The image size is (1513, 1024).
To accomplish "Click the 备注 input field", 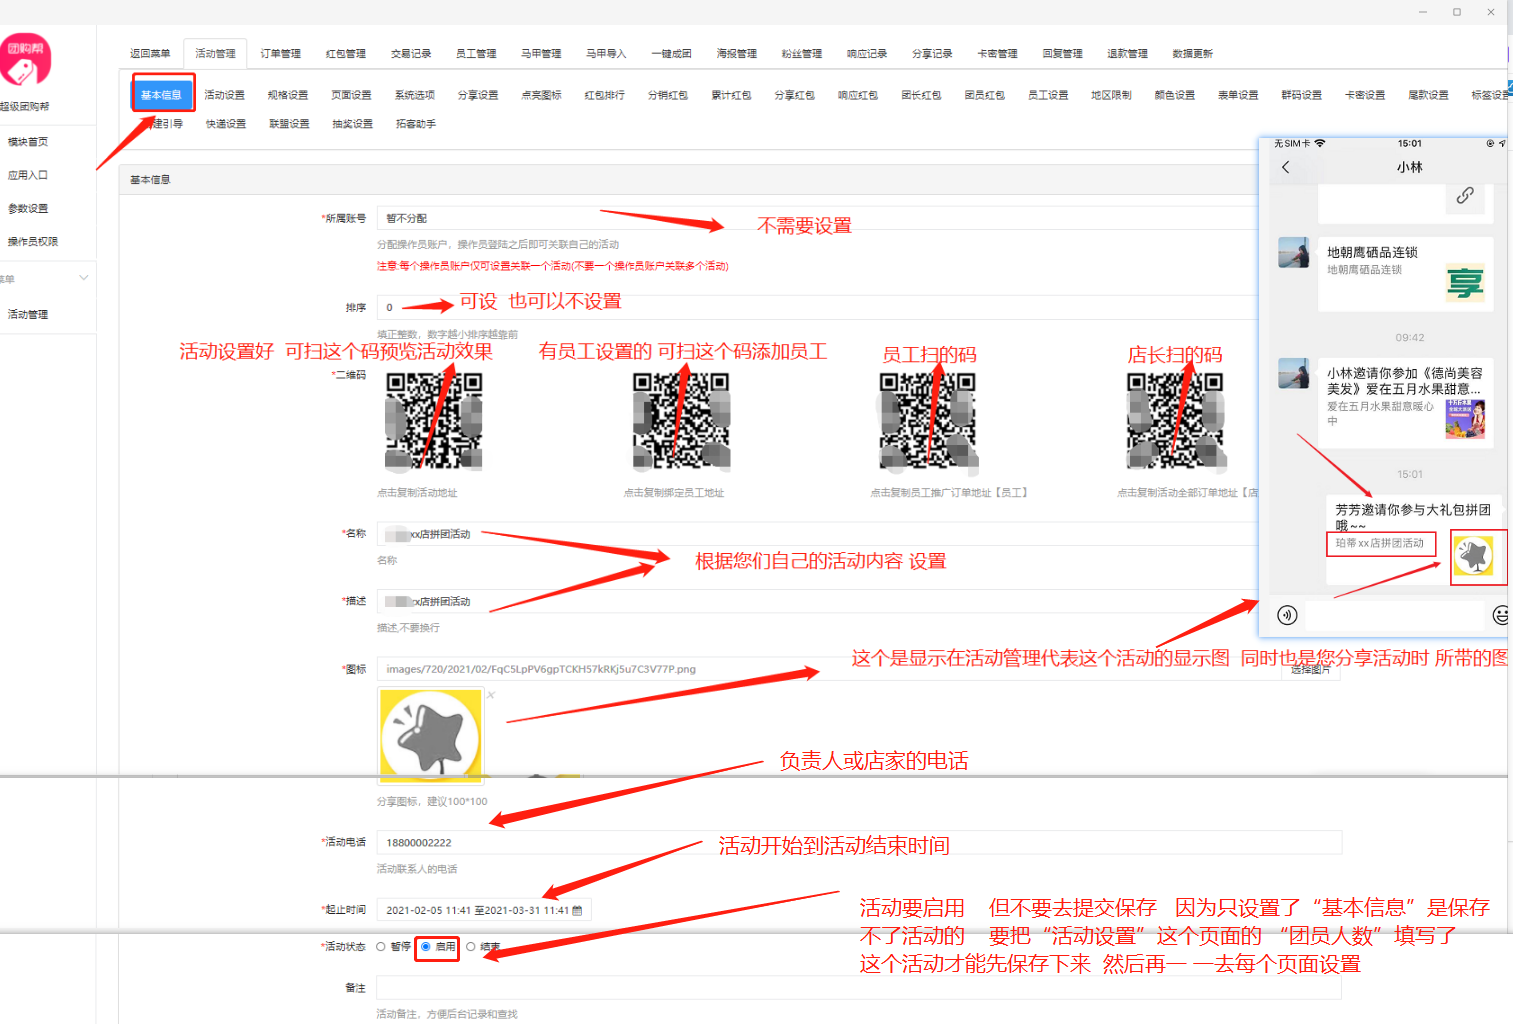I will coord(858,988).
